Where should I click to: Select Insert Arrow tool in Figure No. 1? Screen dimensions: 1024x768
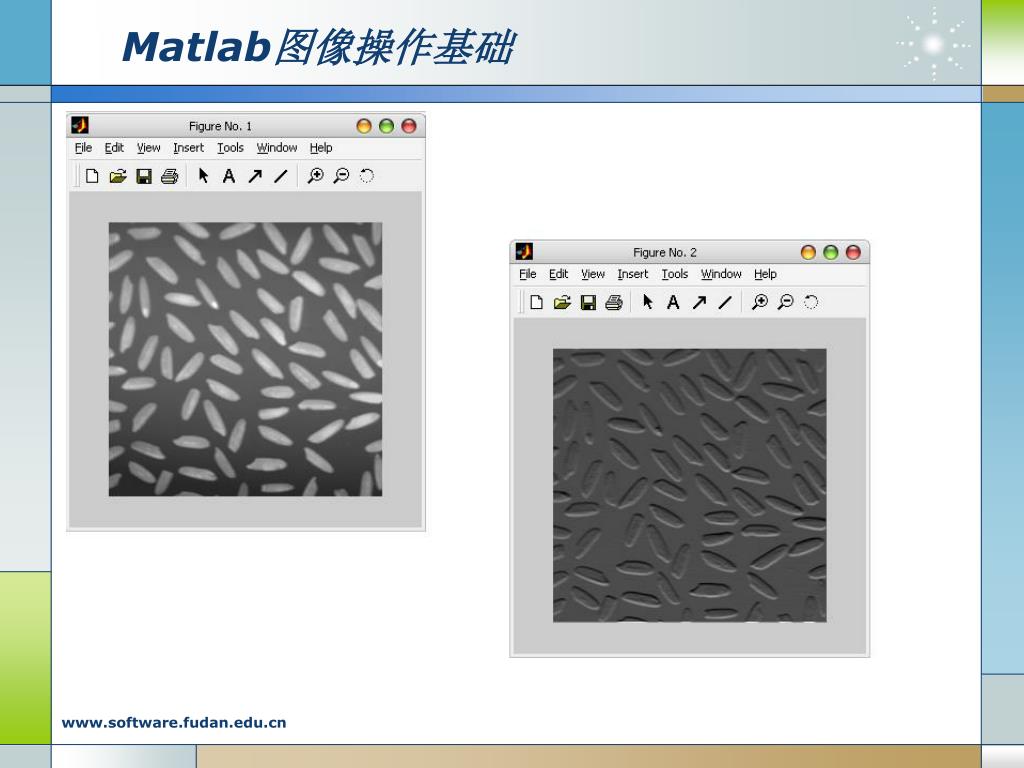tap(255, 176)
